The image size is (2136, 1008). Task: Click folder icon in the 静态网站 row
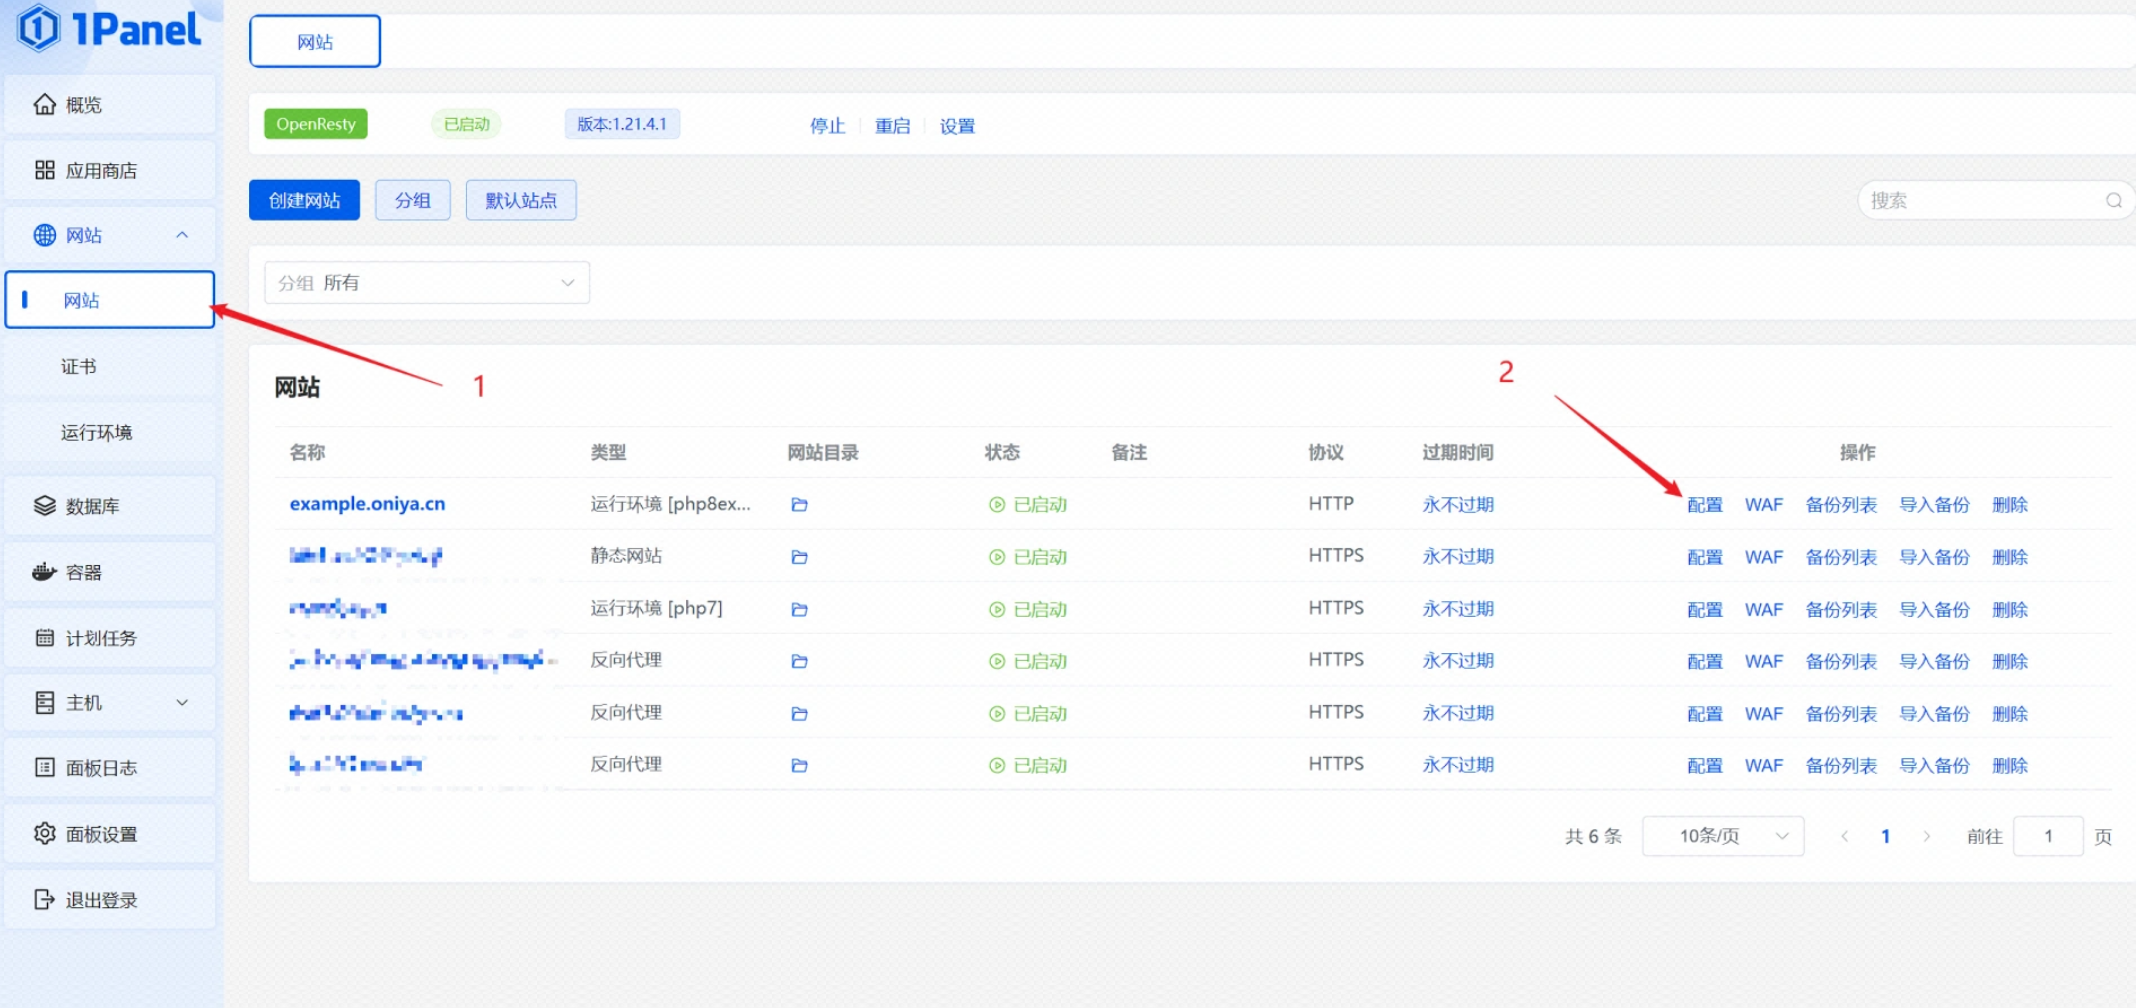pyautogui.click(x=799, y=557)
